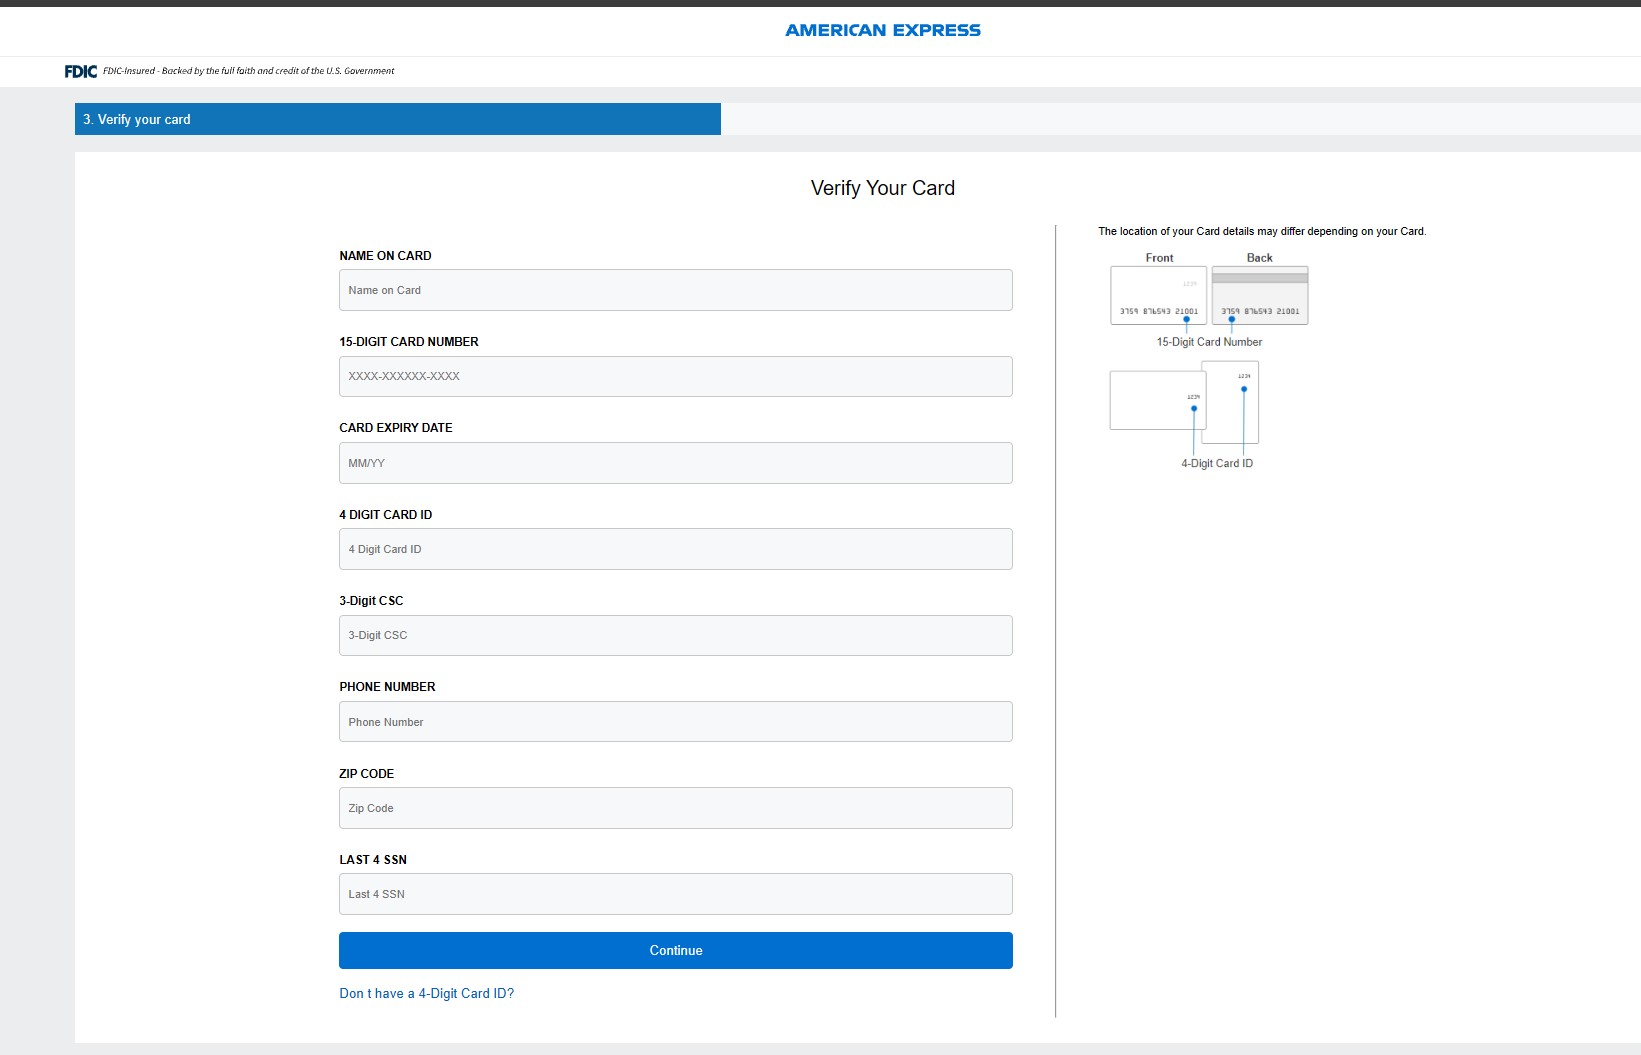Screen dimensions: 1641x1055
Task: Click the Phone Number text field
Action: (x=675, y=722)
